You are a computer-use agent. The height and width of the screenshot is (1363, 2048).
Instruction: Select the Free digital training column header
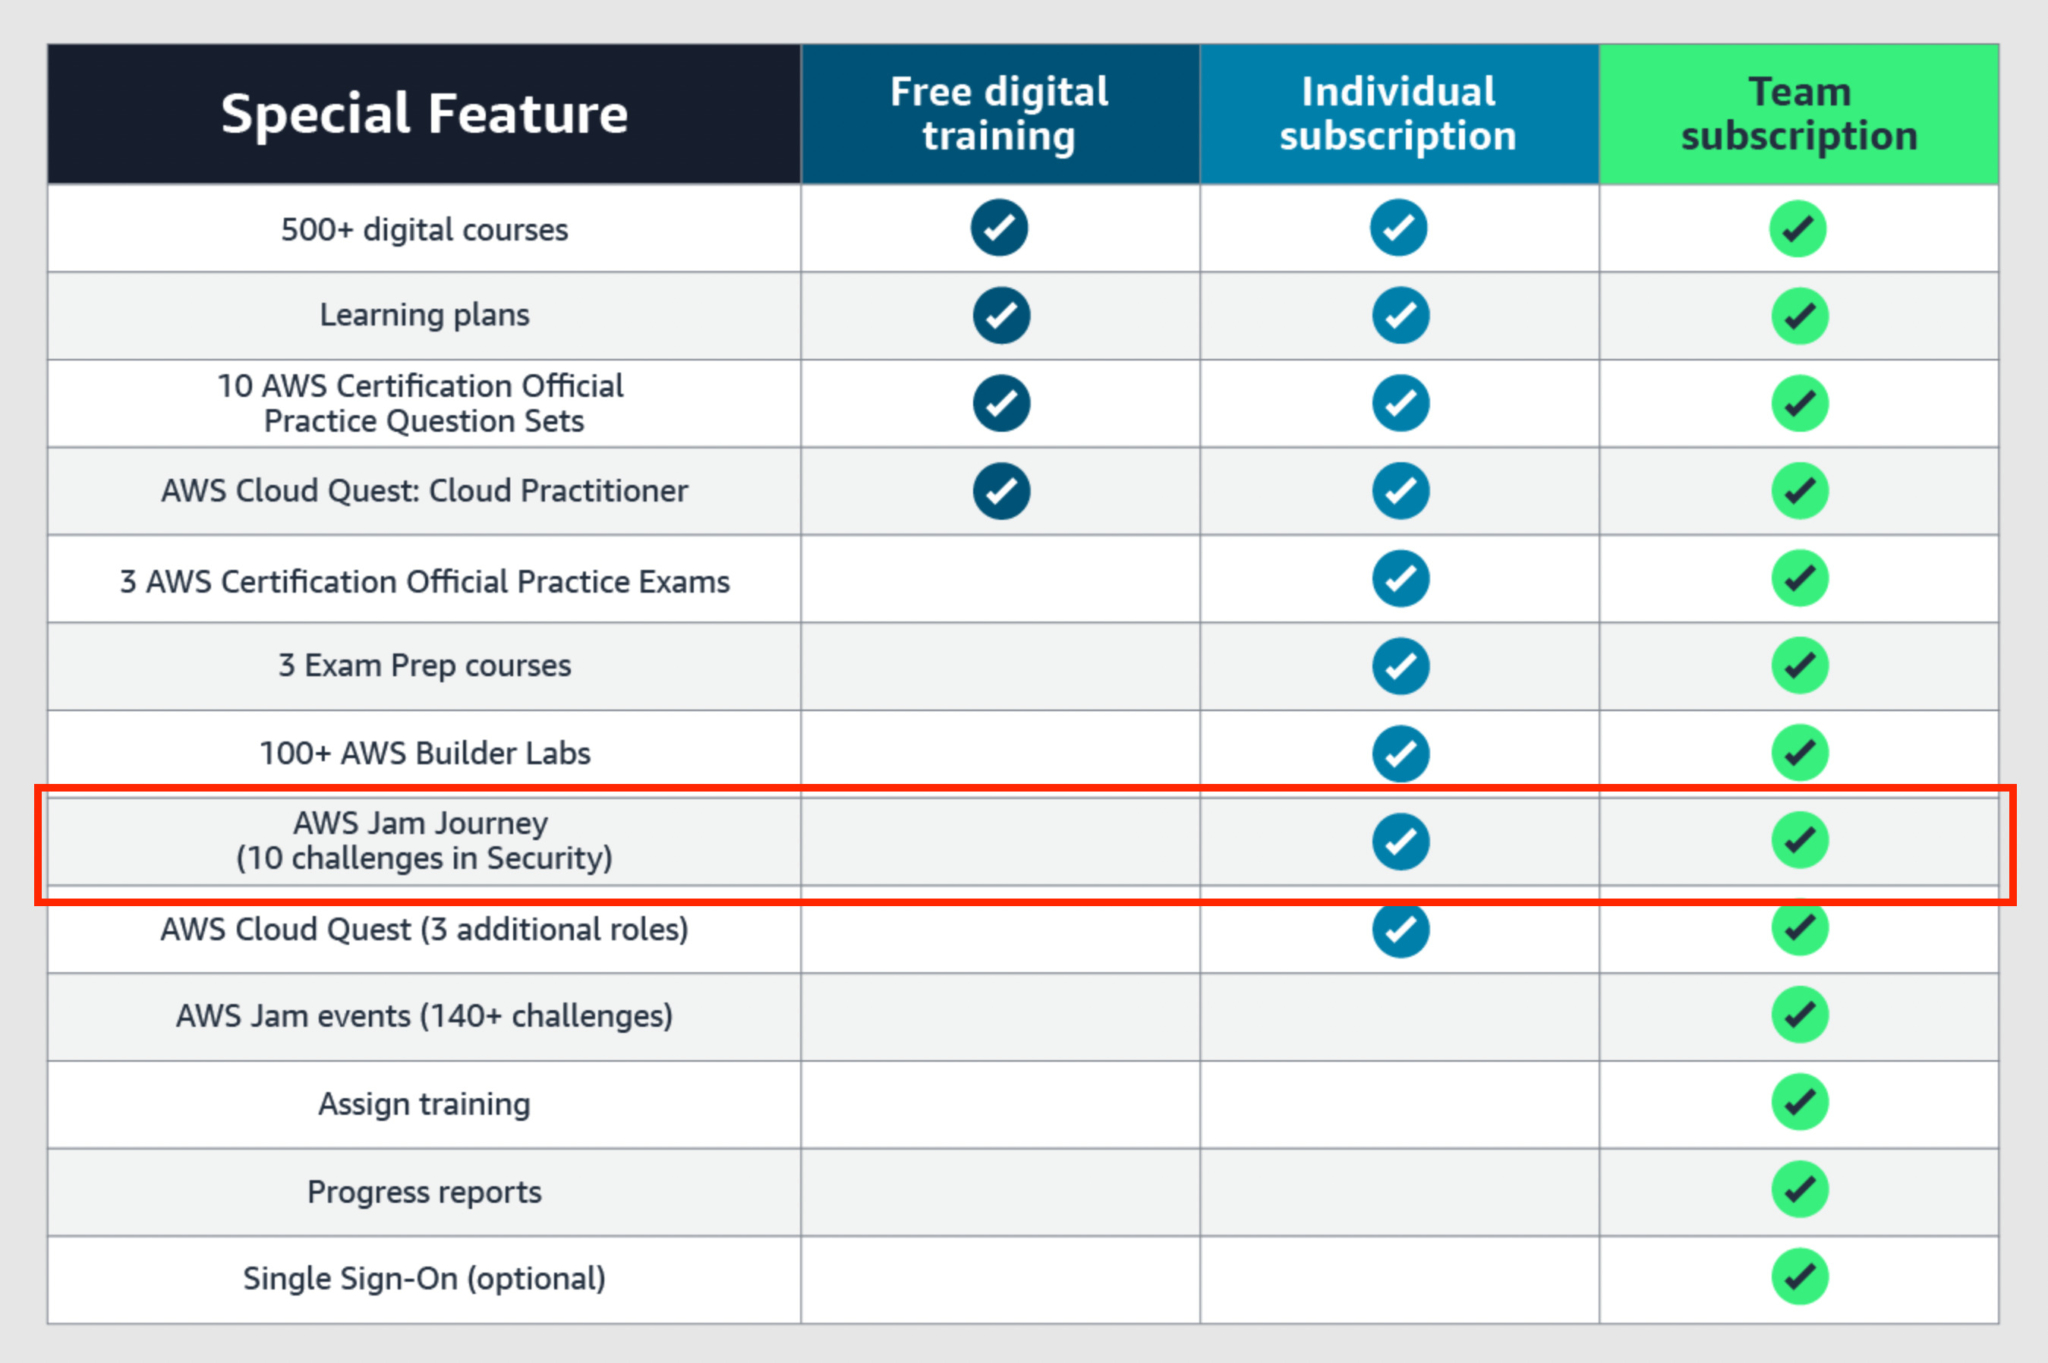click(x=999, y=114)
